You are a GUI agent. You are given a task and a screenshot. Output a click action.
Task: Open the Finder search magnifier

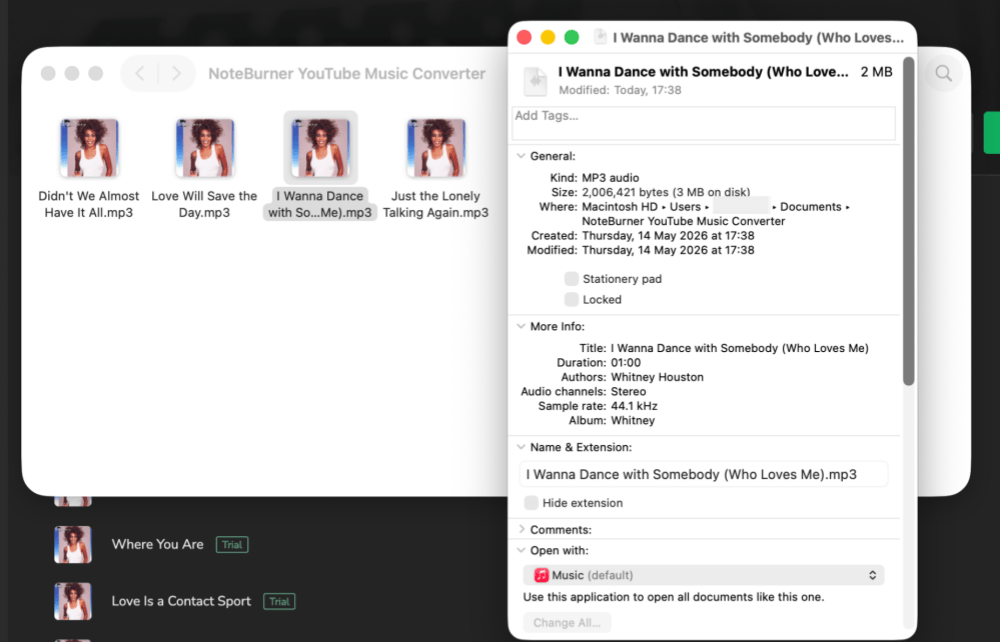coord(944,73)
